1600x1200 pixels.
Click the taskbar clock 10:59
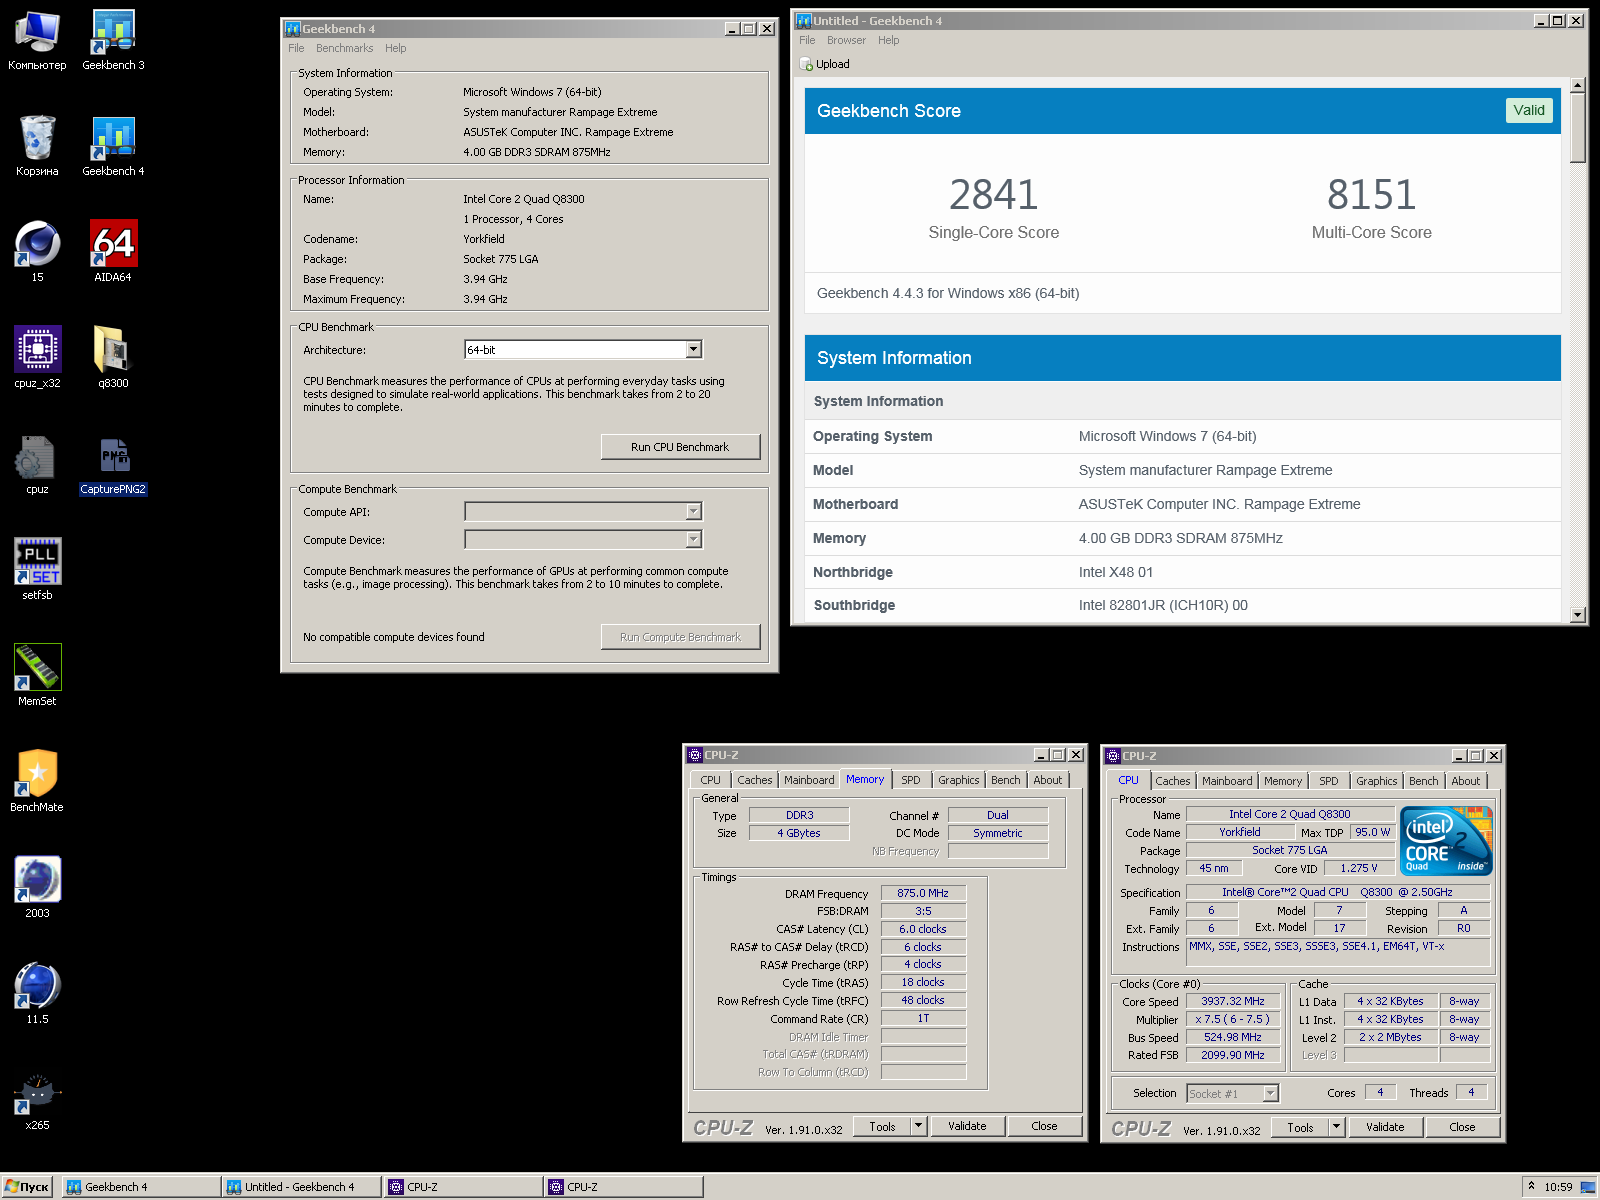(x=1558, y=1187)
